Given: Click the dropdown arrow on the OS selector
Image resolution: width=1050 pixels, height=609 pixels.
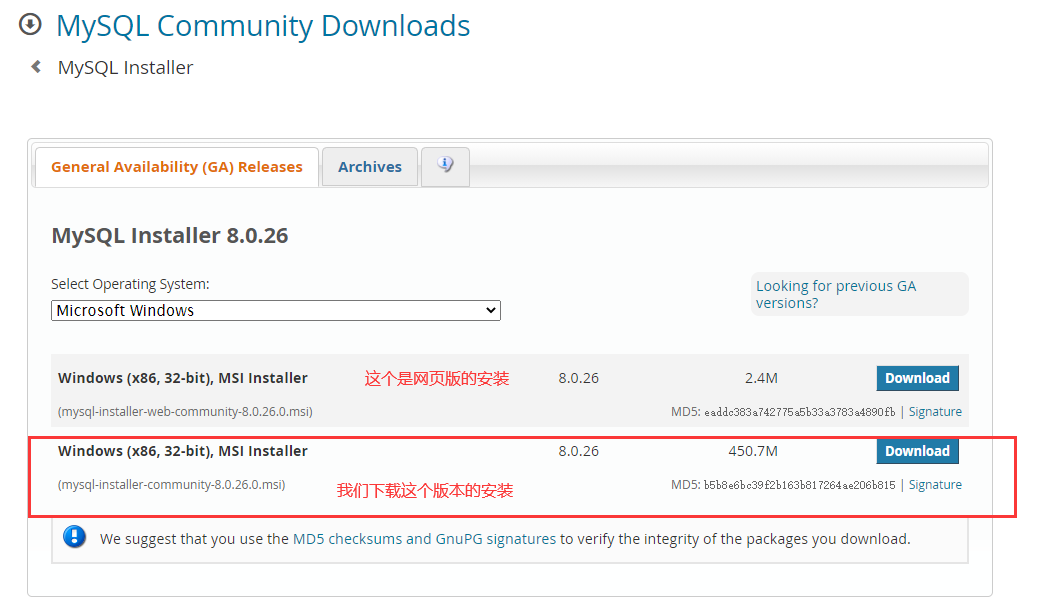Looking at the screenshot, I should (x=489, y=310).
